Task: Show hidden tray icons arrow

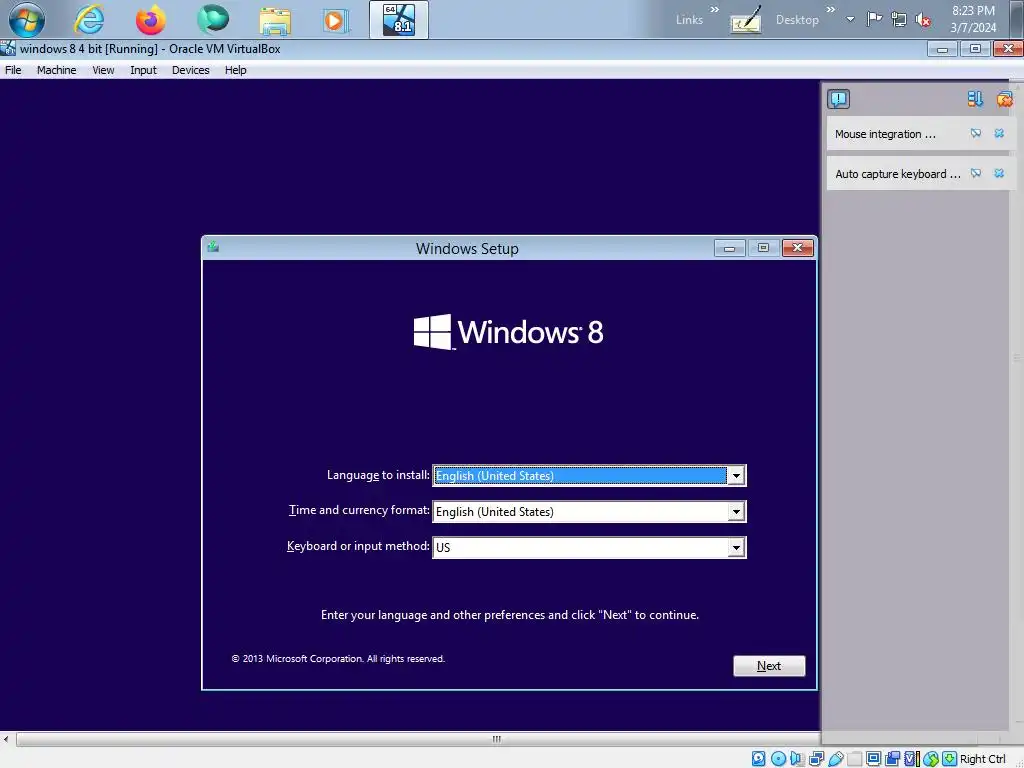Action: [x=850, y=19]
